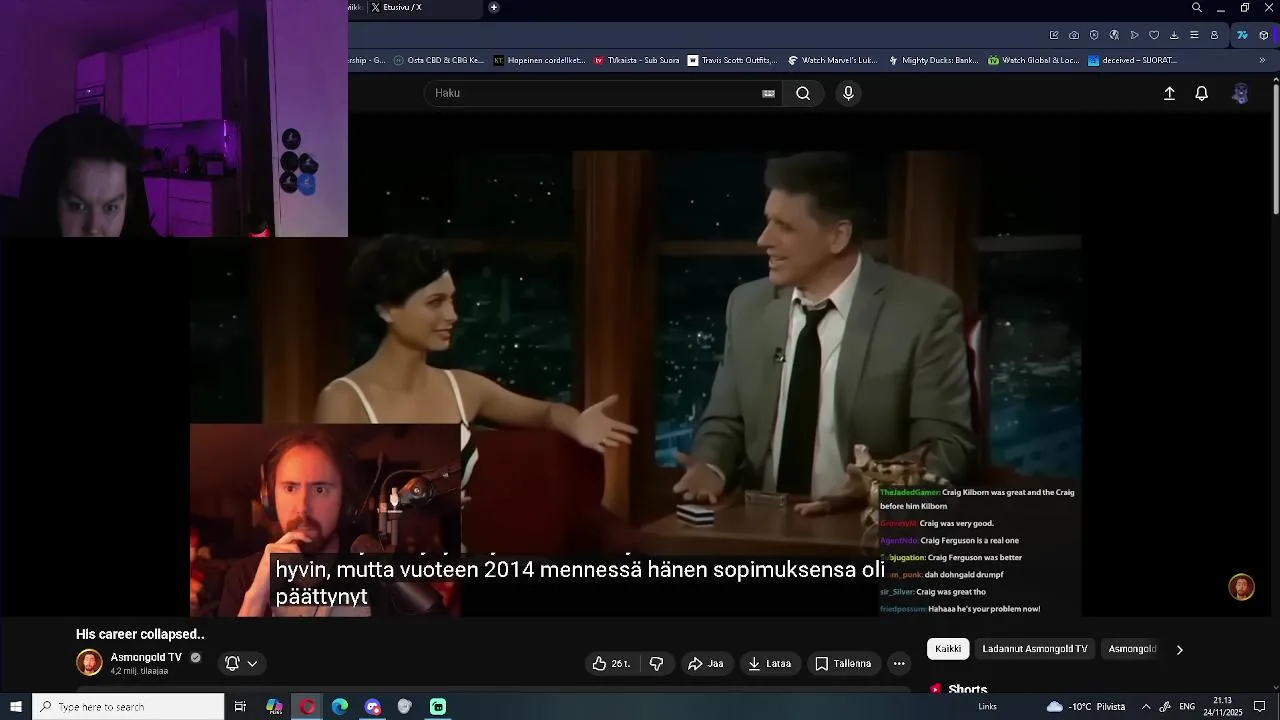Share video with the Jaa button
1280x720 pixels.
706,663
